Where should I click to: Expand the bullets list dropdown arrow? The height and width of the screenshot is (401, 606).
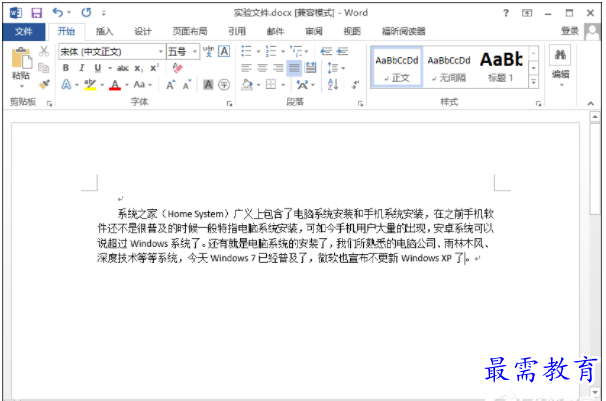click(x=259, y=51)
